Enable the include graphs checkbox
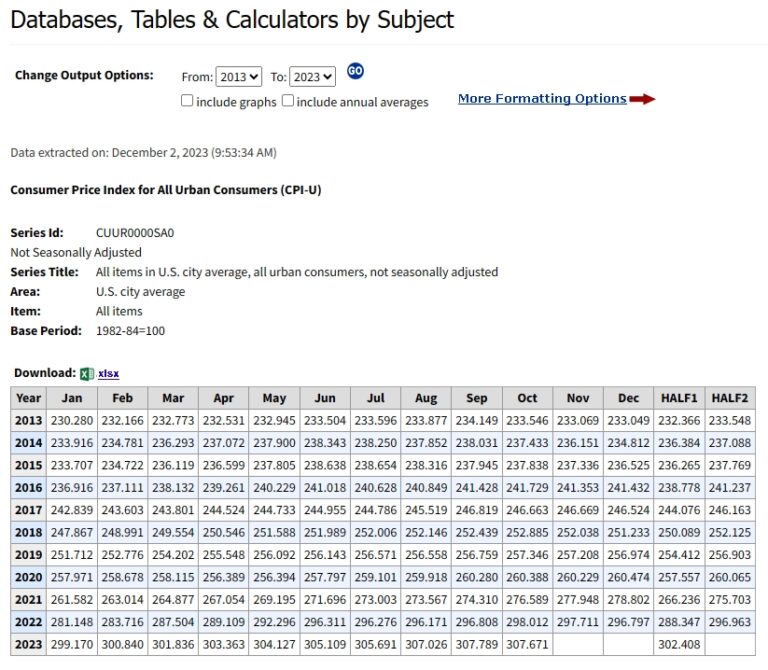768x670 pixels. [187, 100]
